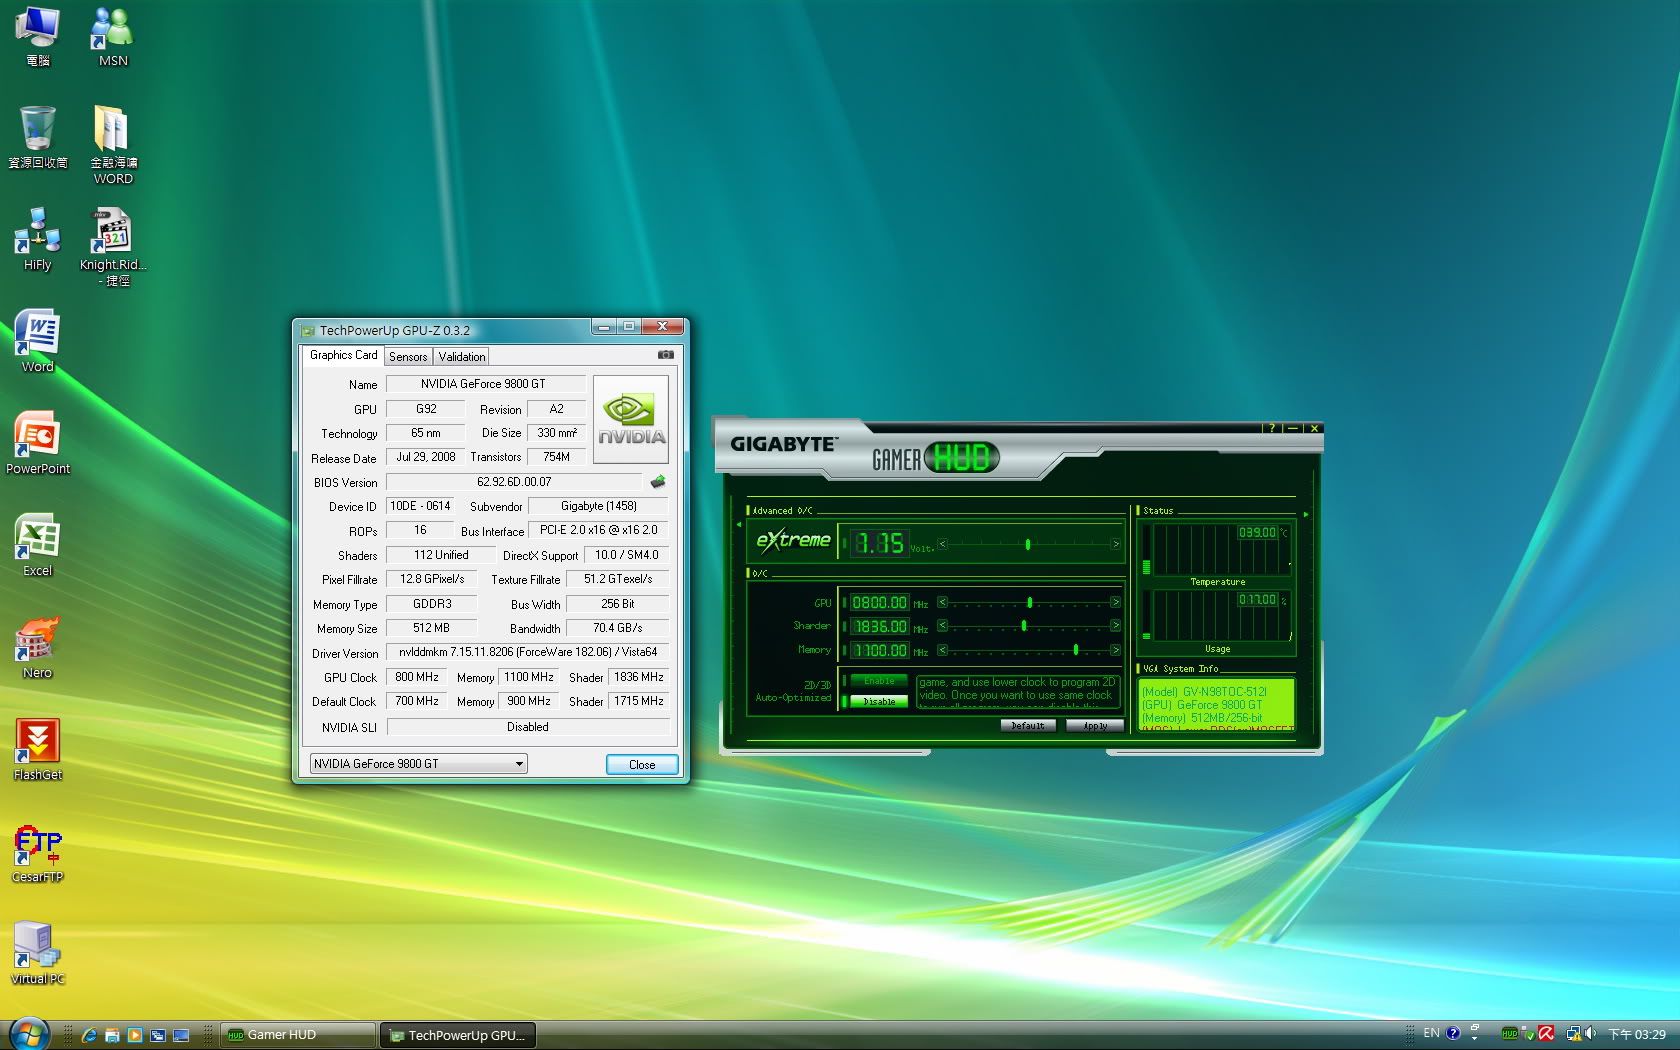Increase Shader clock with right arrow
Viewport: 1680px width, 1050px height.
[1115, 626]
